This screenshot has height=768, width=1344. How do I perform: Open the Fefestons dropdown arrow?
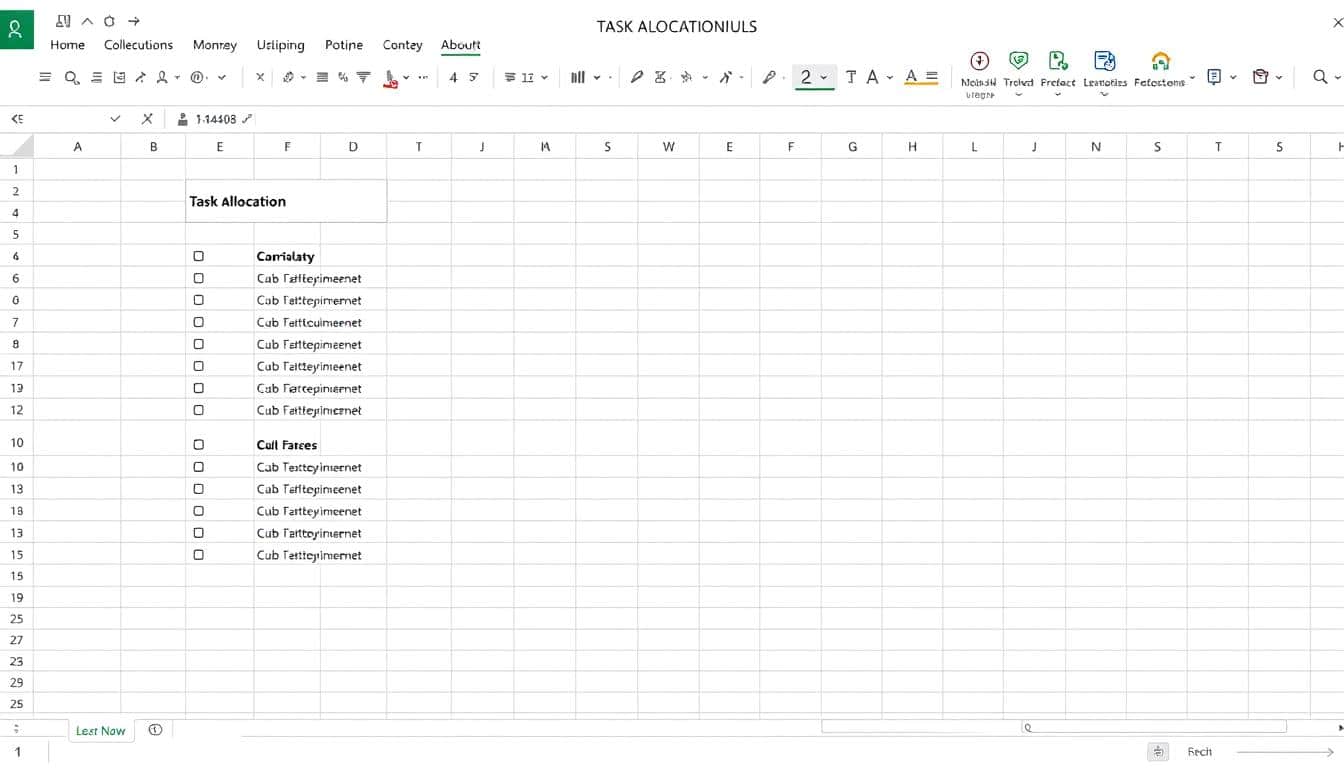pyautogui.click(x=1192, y=78)
